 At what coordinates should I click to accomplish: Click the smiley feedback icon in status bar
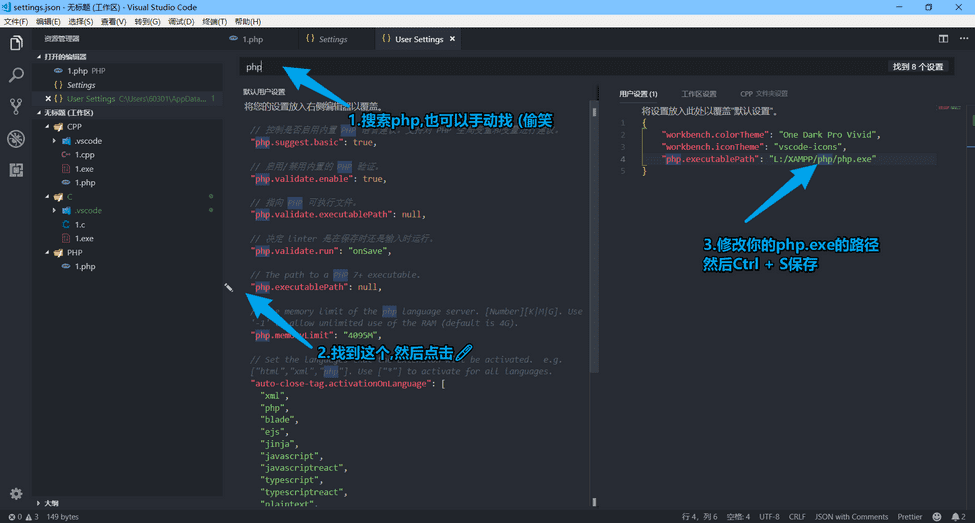click(x=938, y=517)
